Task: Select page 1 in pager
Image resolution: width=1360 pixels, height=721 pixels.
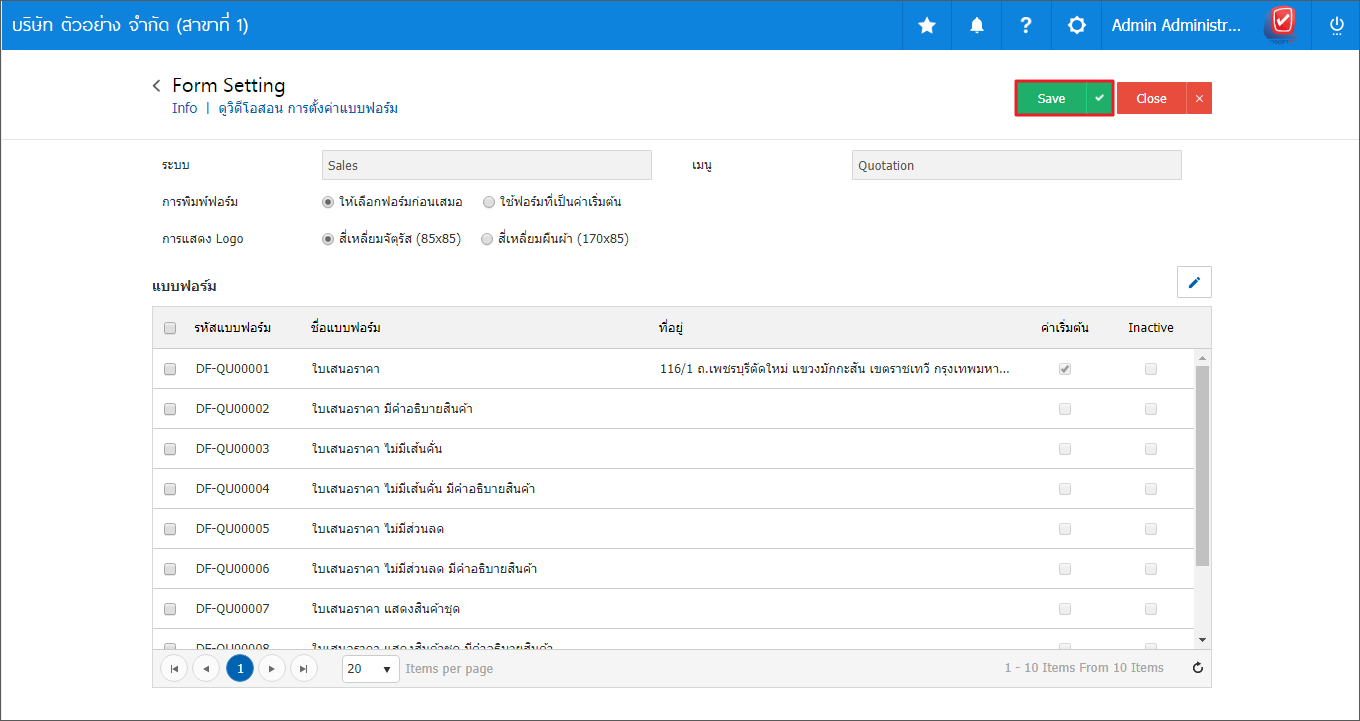Action: [240, 668]
